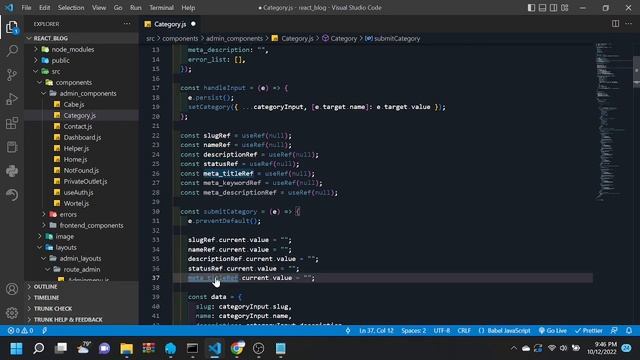The height and width of the screenshot is (360, 640).
Task: Expand the OUTLINE section
Action: coord(45,287)
